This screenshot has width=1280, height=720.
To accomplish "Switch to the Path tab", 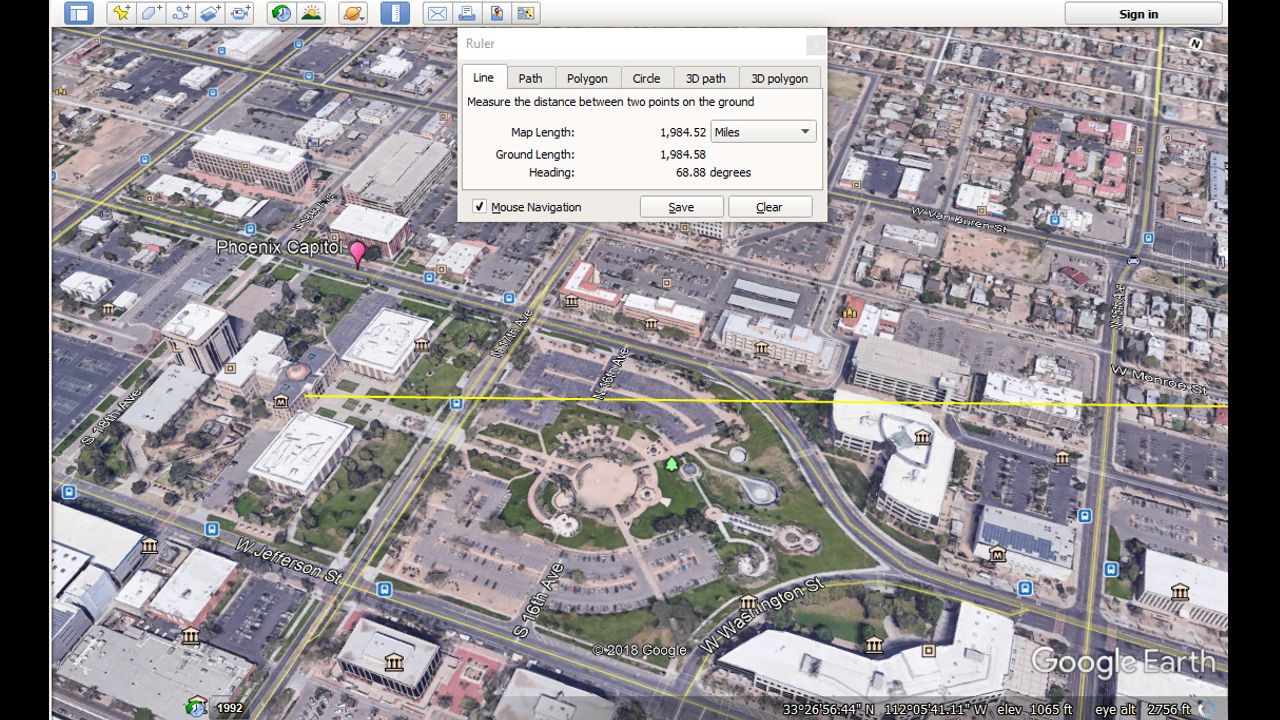I will (530, 78).
